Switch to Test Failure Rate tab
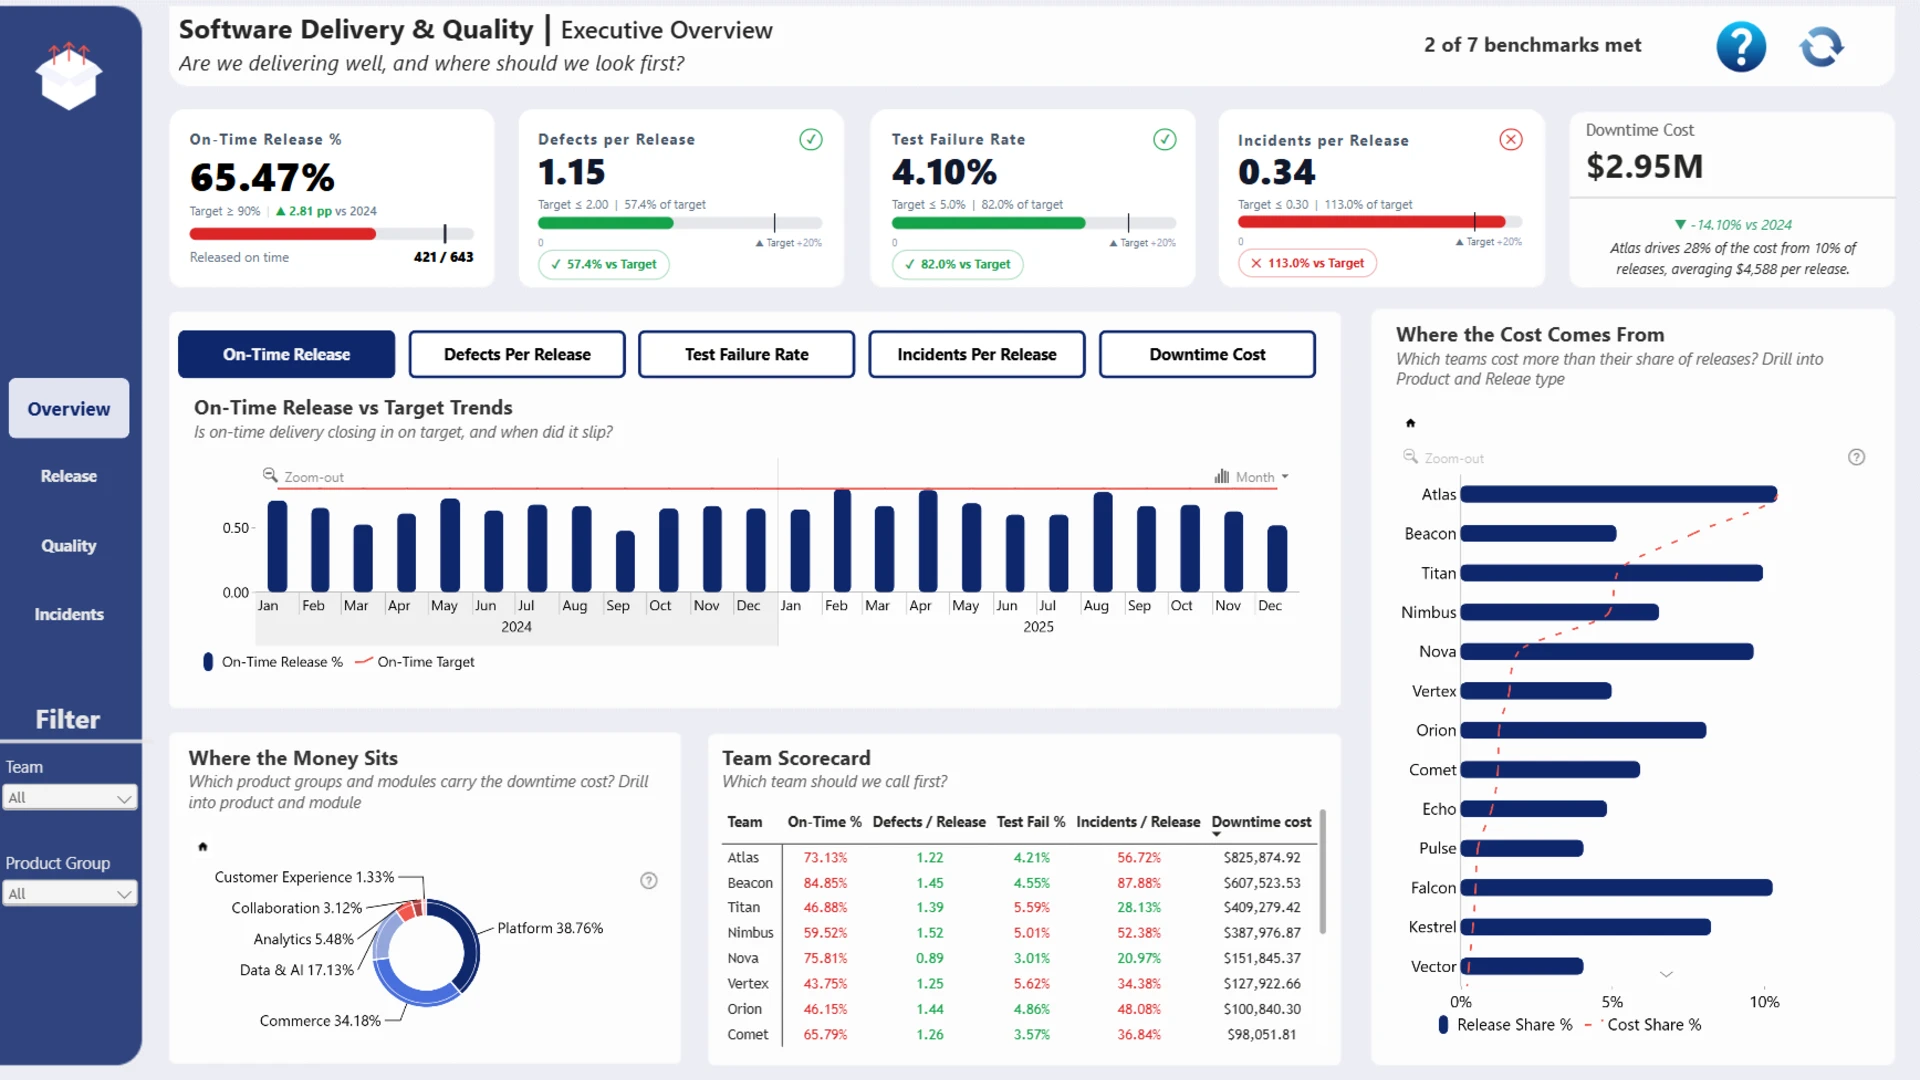Viewport: 1920px width, 1080px height. 746,354
